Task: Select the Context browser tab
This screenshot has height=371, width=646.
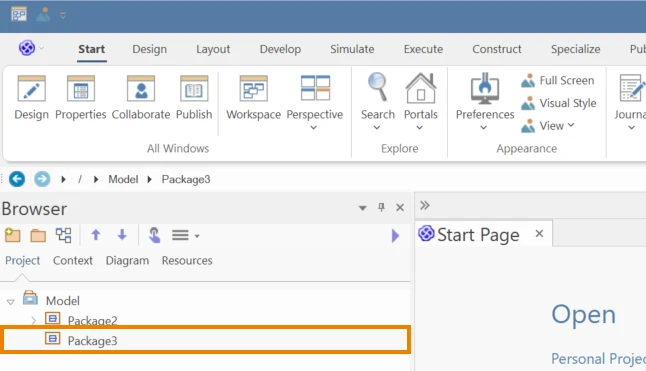Action: pos(73,261)
